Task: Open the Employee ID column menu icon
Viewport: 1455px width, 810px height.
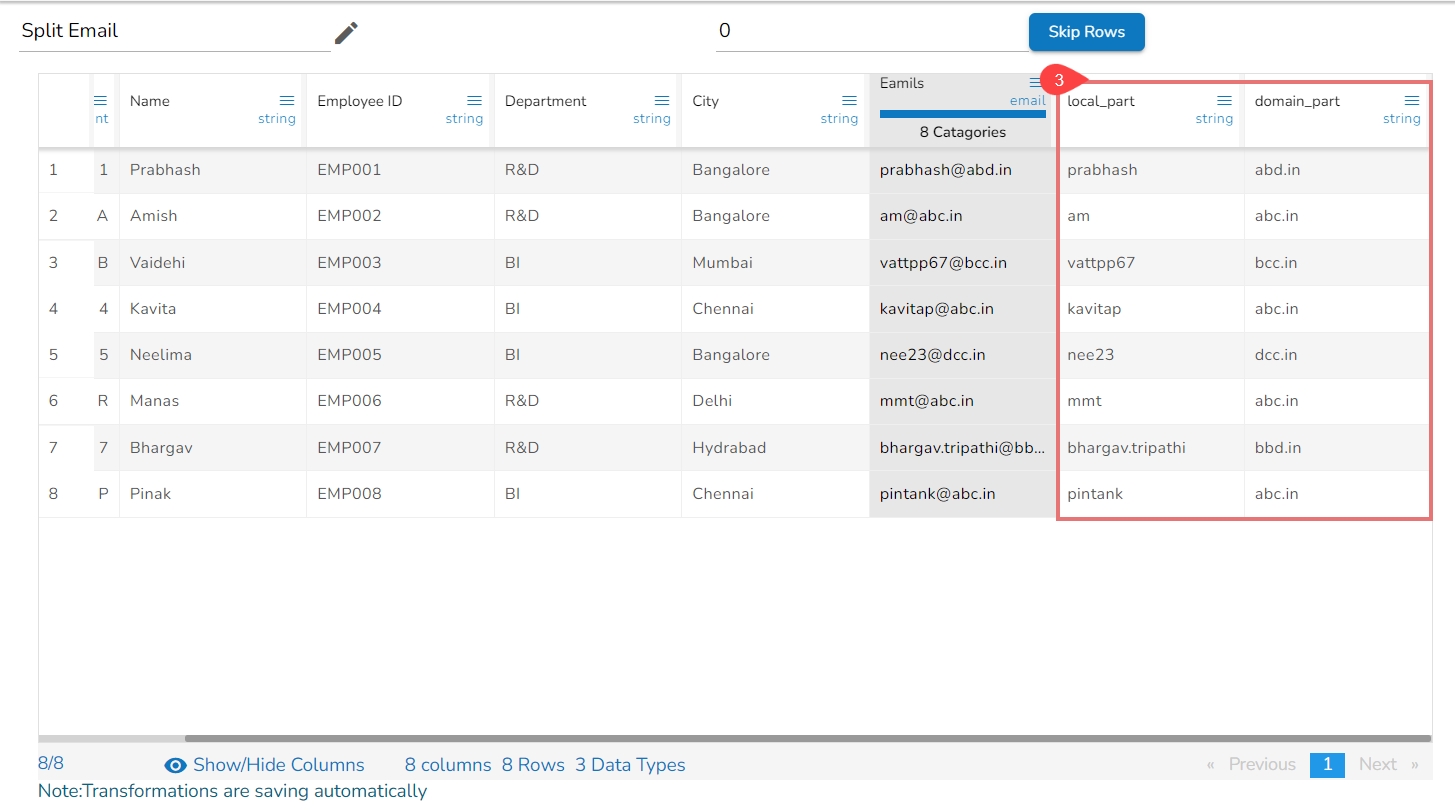Action: click(474, 101)
